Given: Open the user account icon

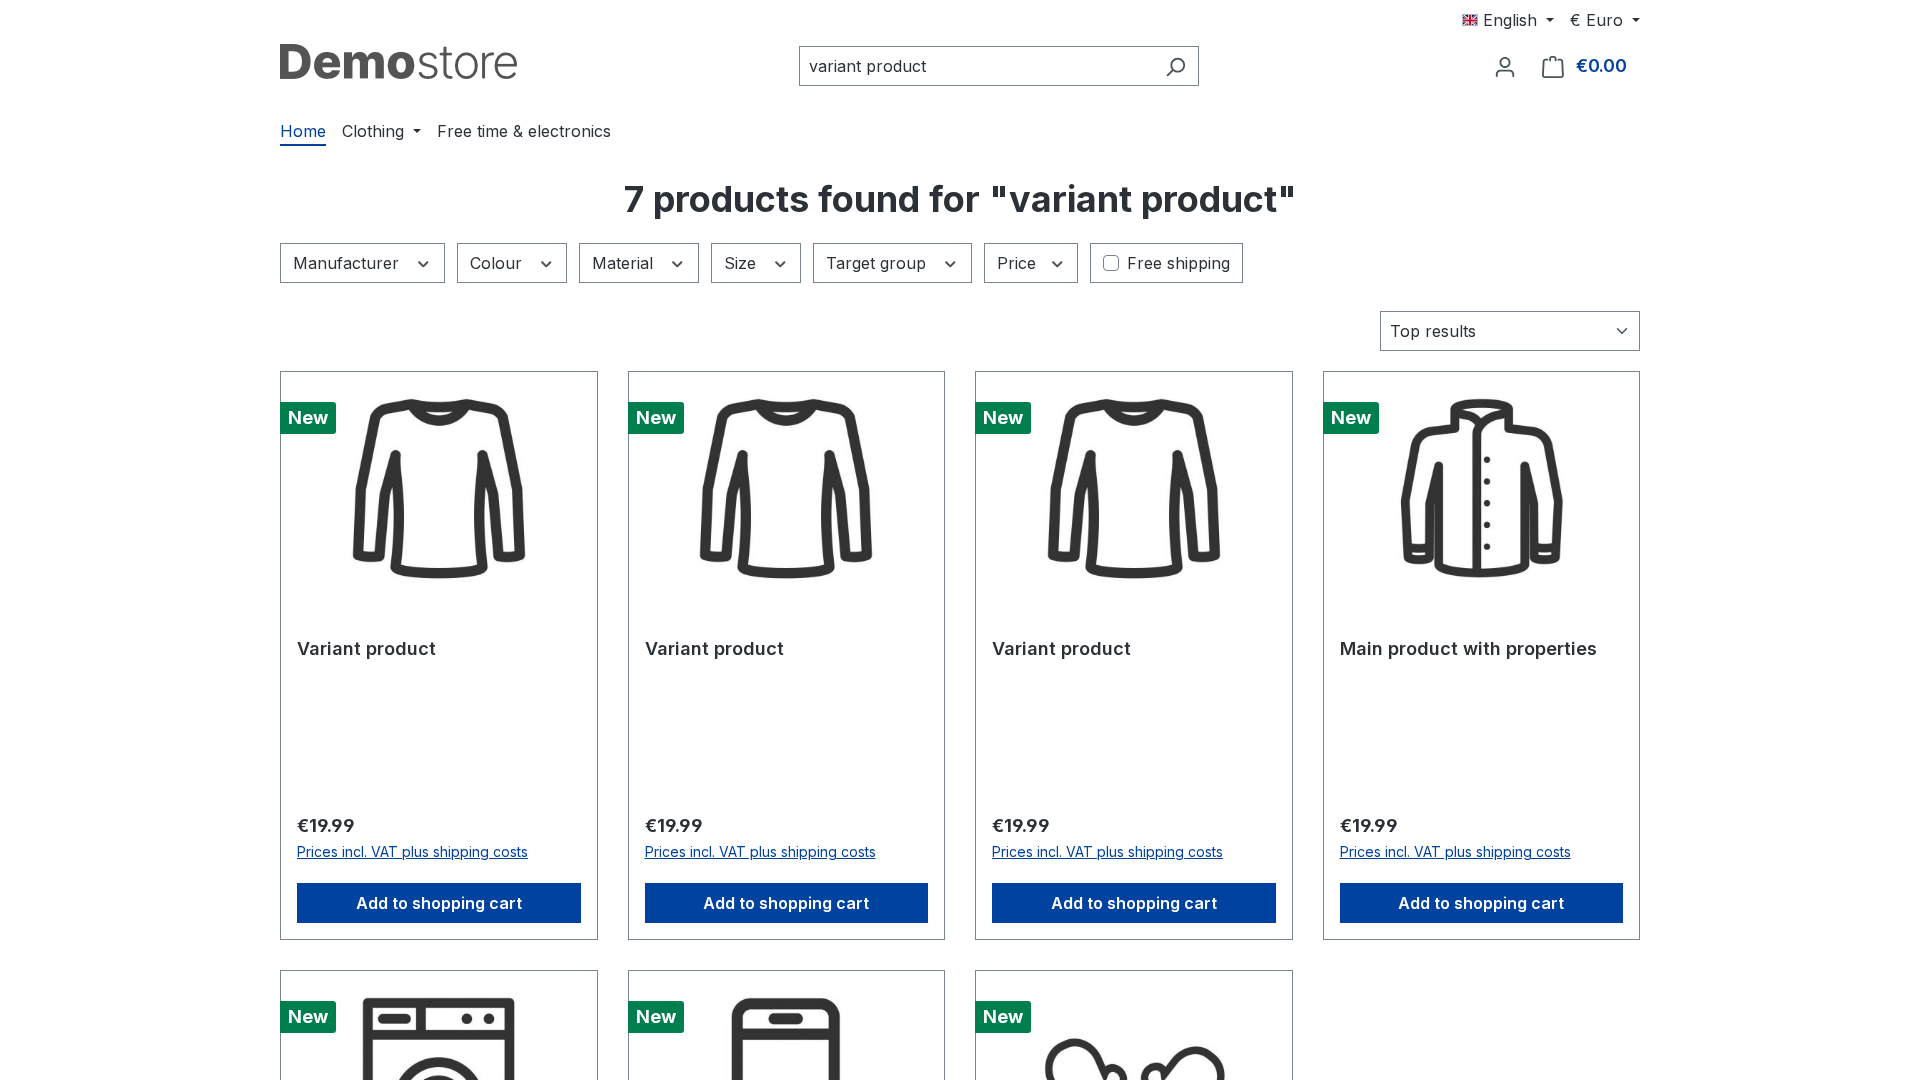Looking at the screenshot, I should pyautogui.click(x=1505, y=67).
